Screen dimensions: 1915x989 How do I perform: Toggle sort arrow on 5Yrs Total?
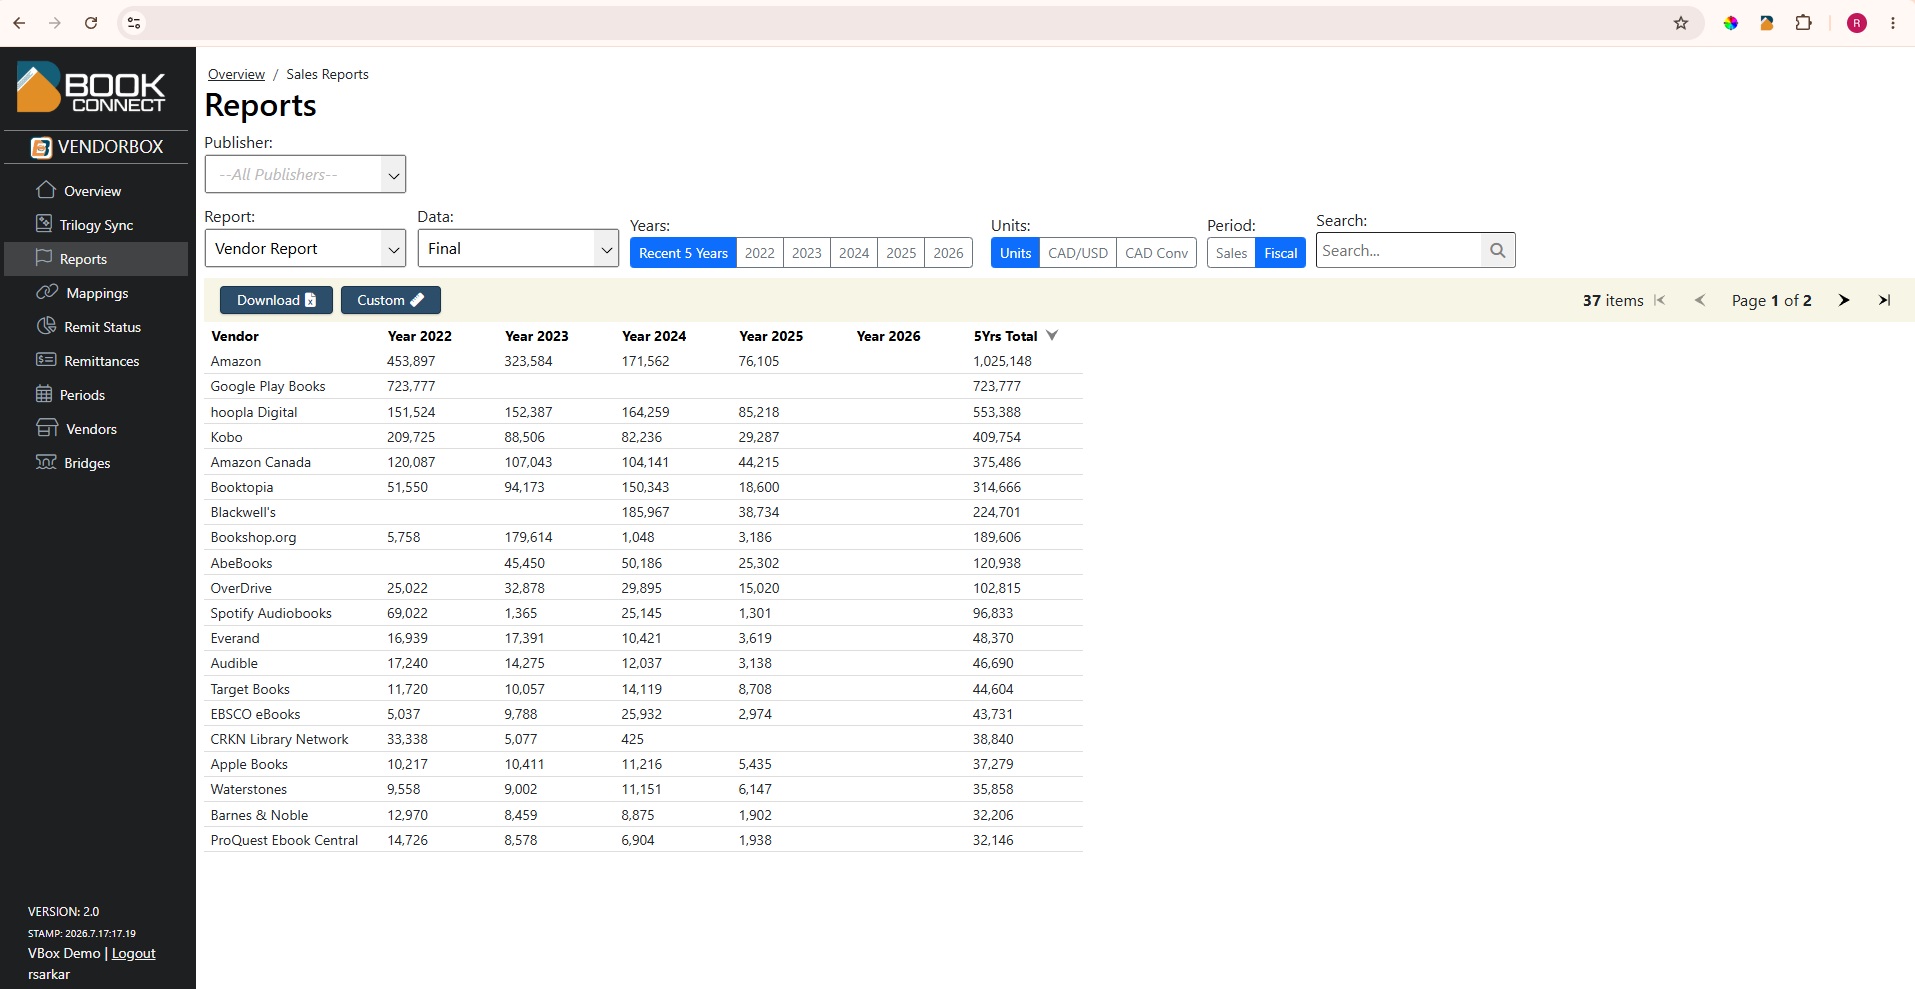pyautogui.click(x=1052, y=336)
